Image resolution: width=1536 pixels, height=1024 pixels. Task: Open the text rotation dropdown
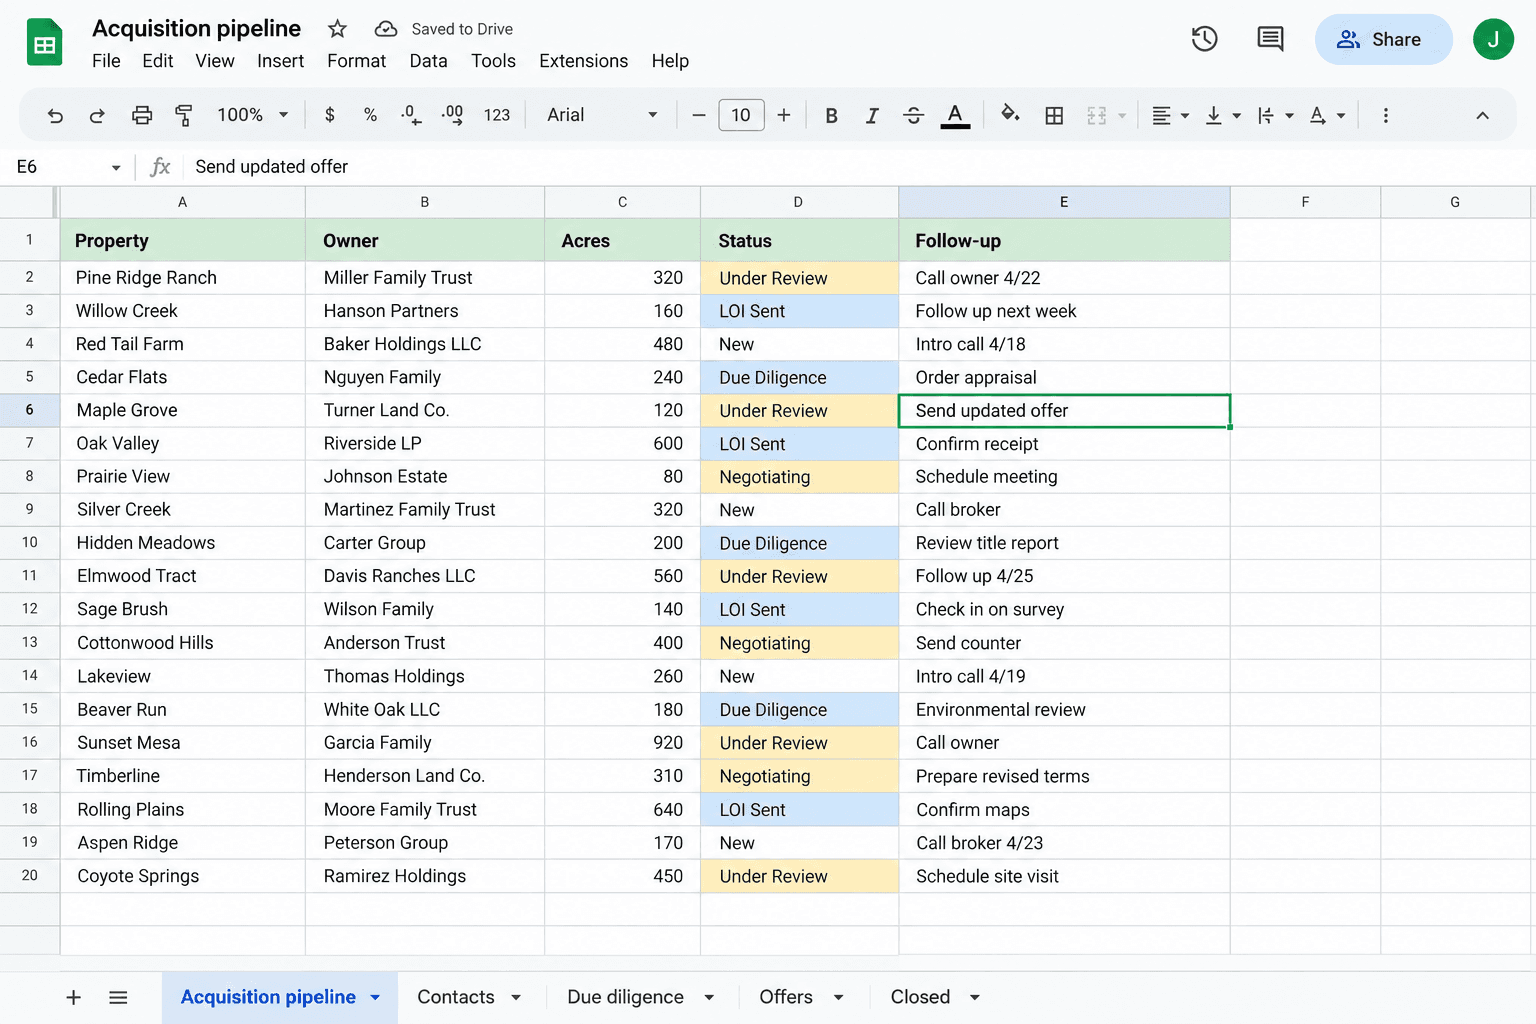[1327, 115]
